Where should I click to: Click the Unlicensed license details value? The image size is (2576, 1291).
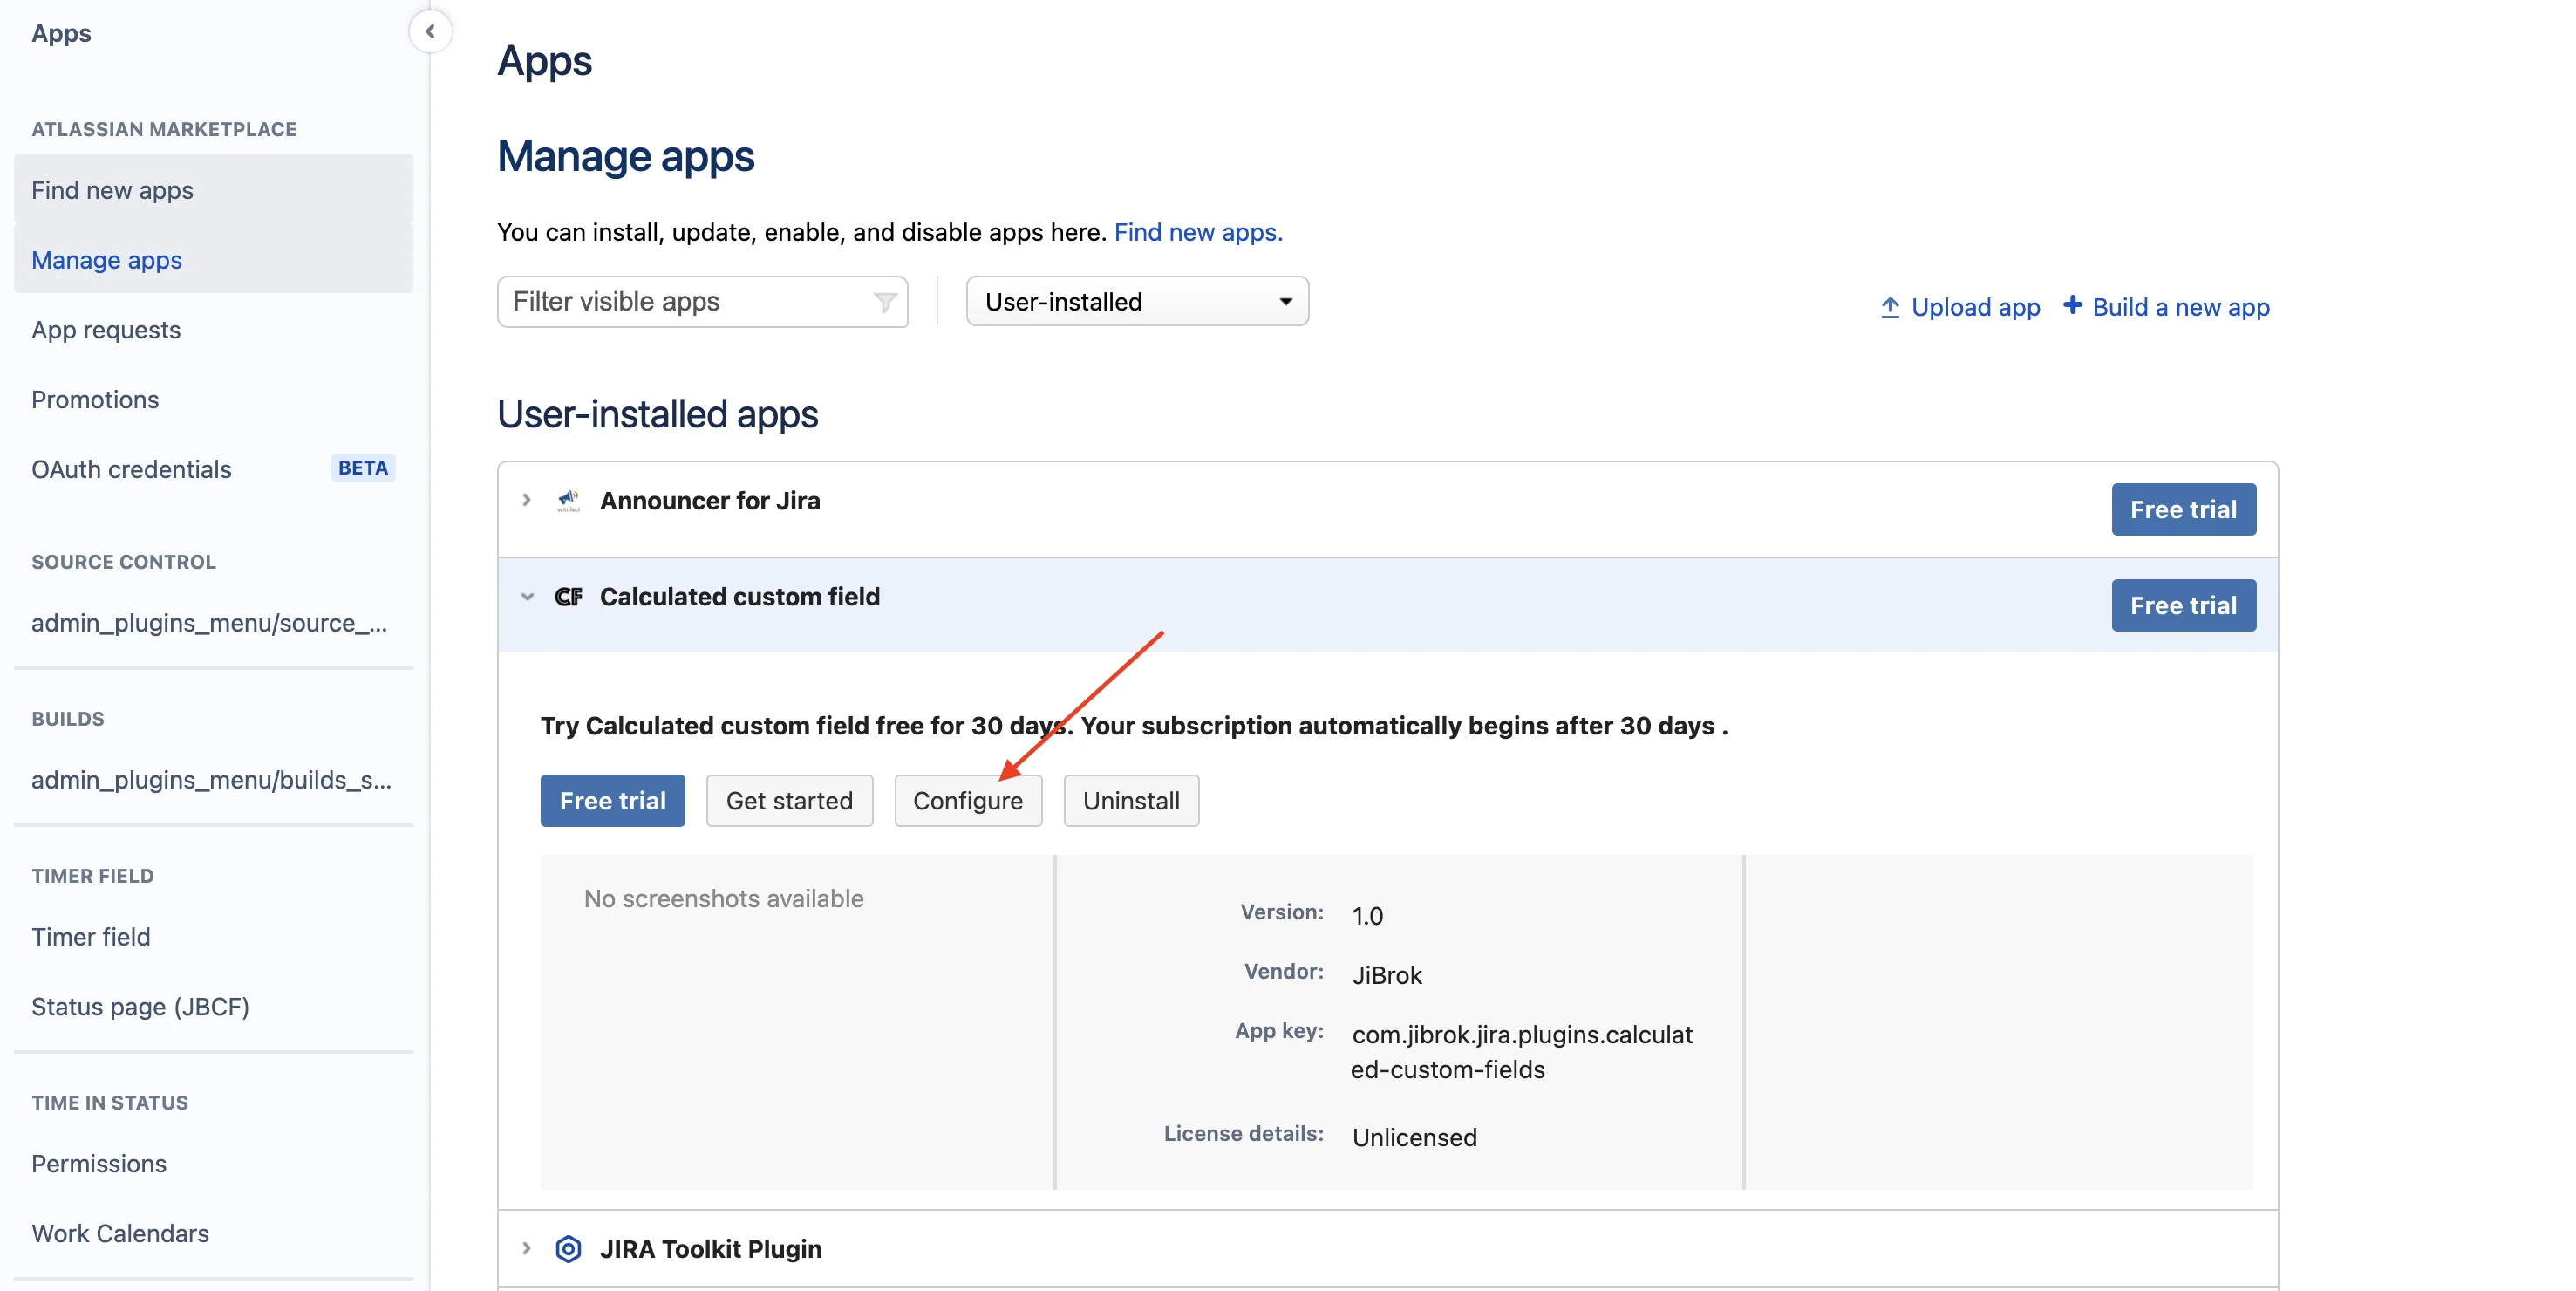1414,1138
